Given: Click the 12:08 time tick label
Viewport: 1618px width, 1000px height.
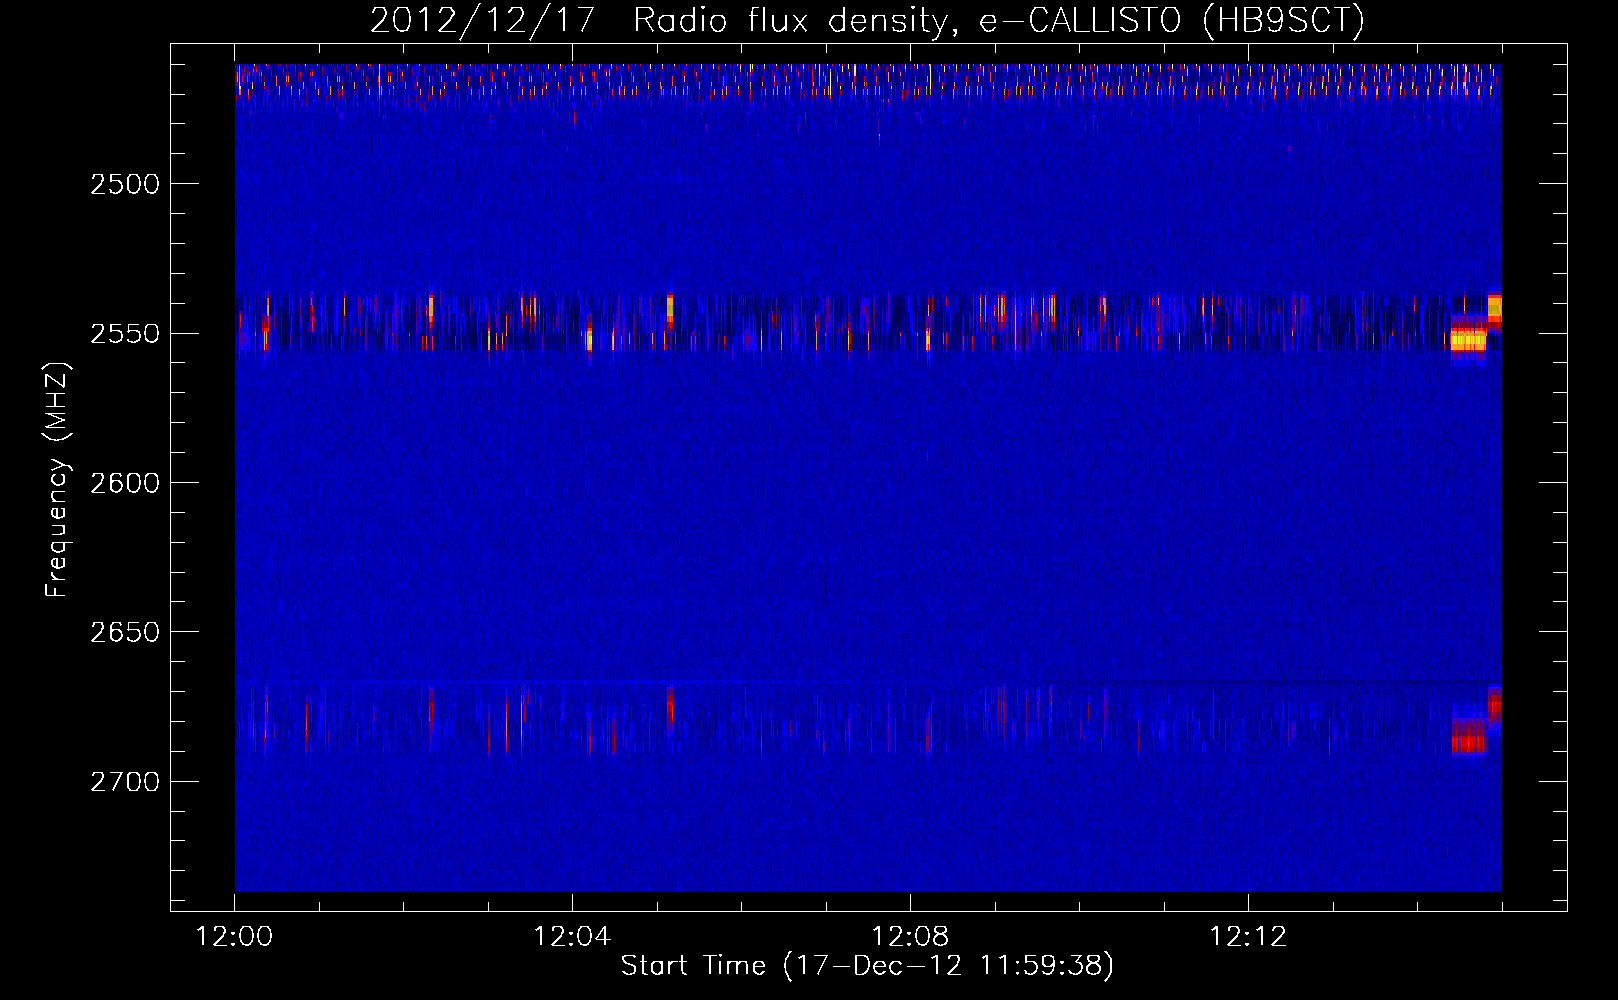Looking at the screenshot, I should coord(910,937).
